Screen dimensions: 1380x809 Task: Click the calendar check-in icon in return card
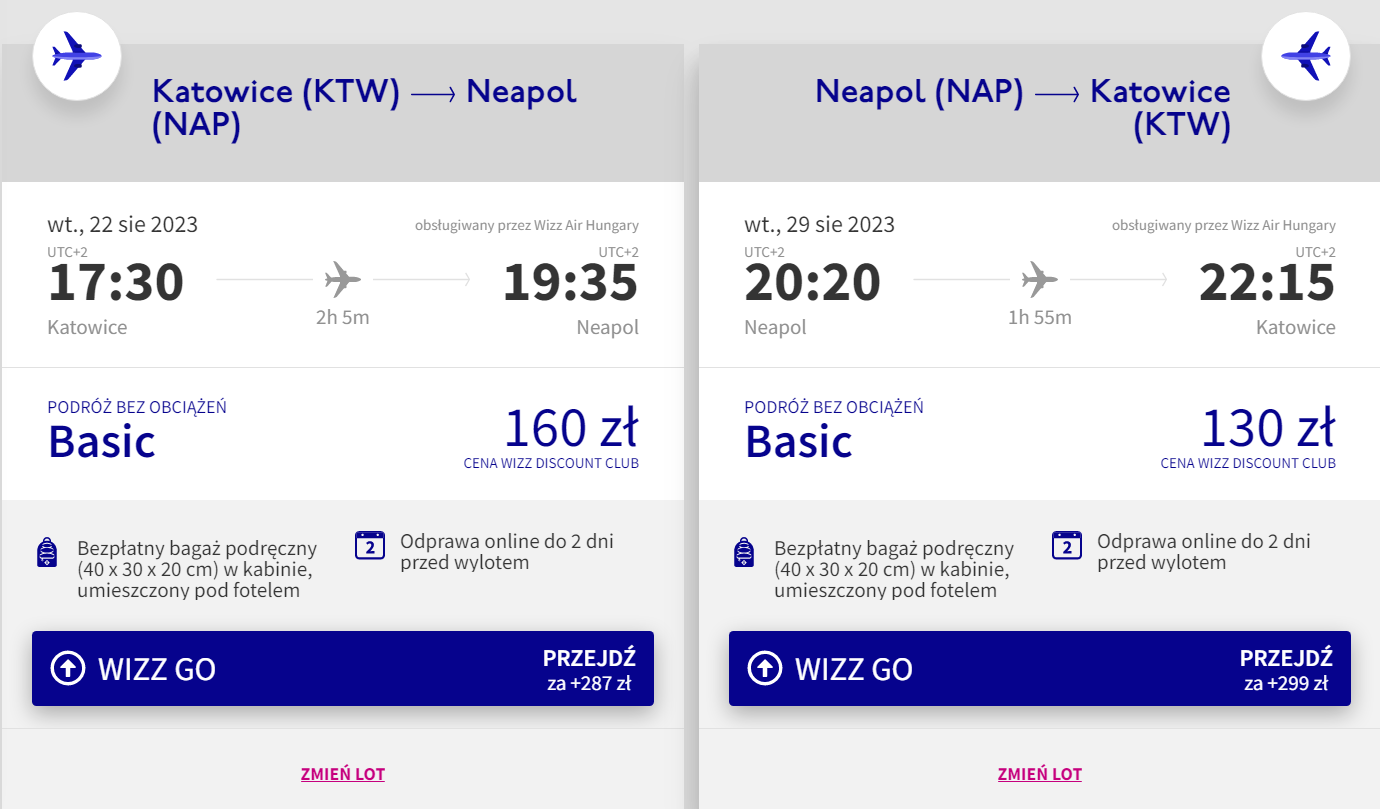[x=1067, y=545]
